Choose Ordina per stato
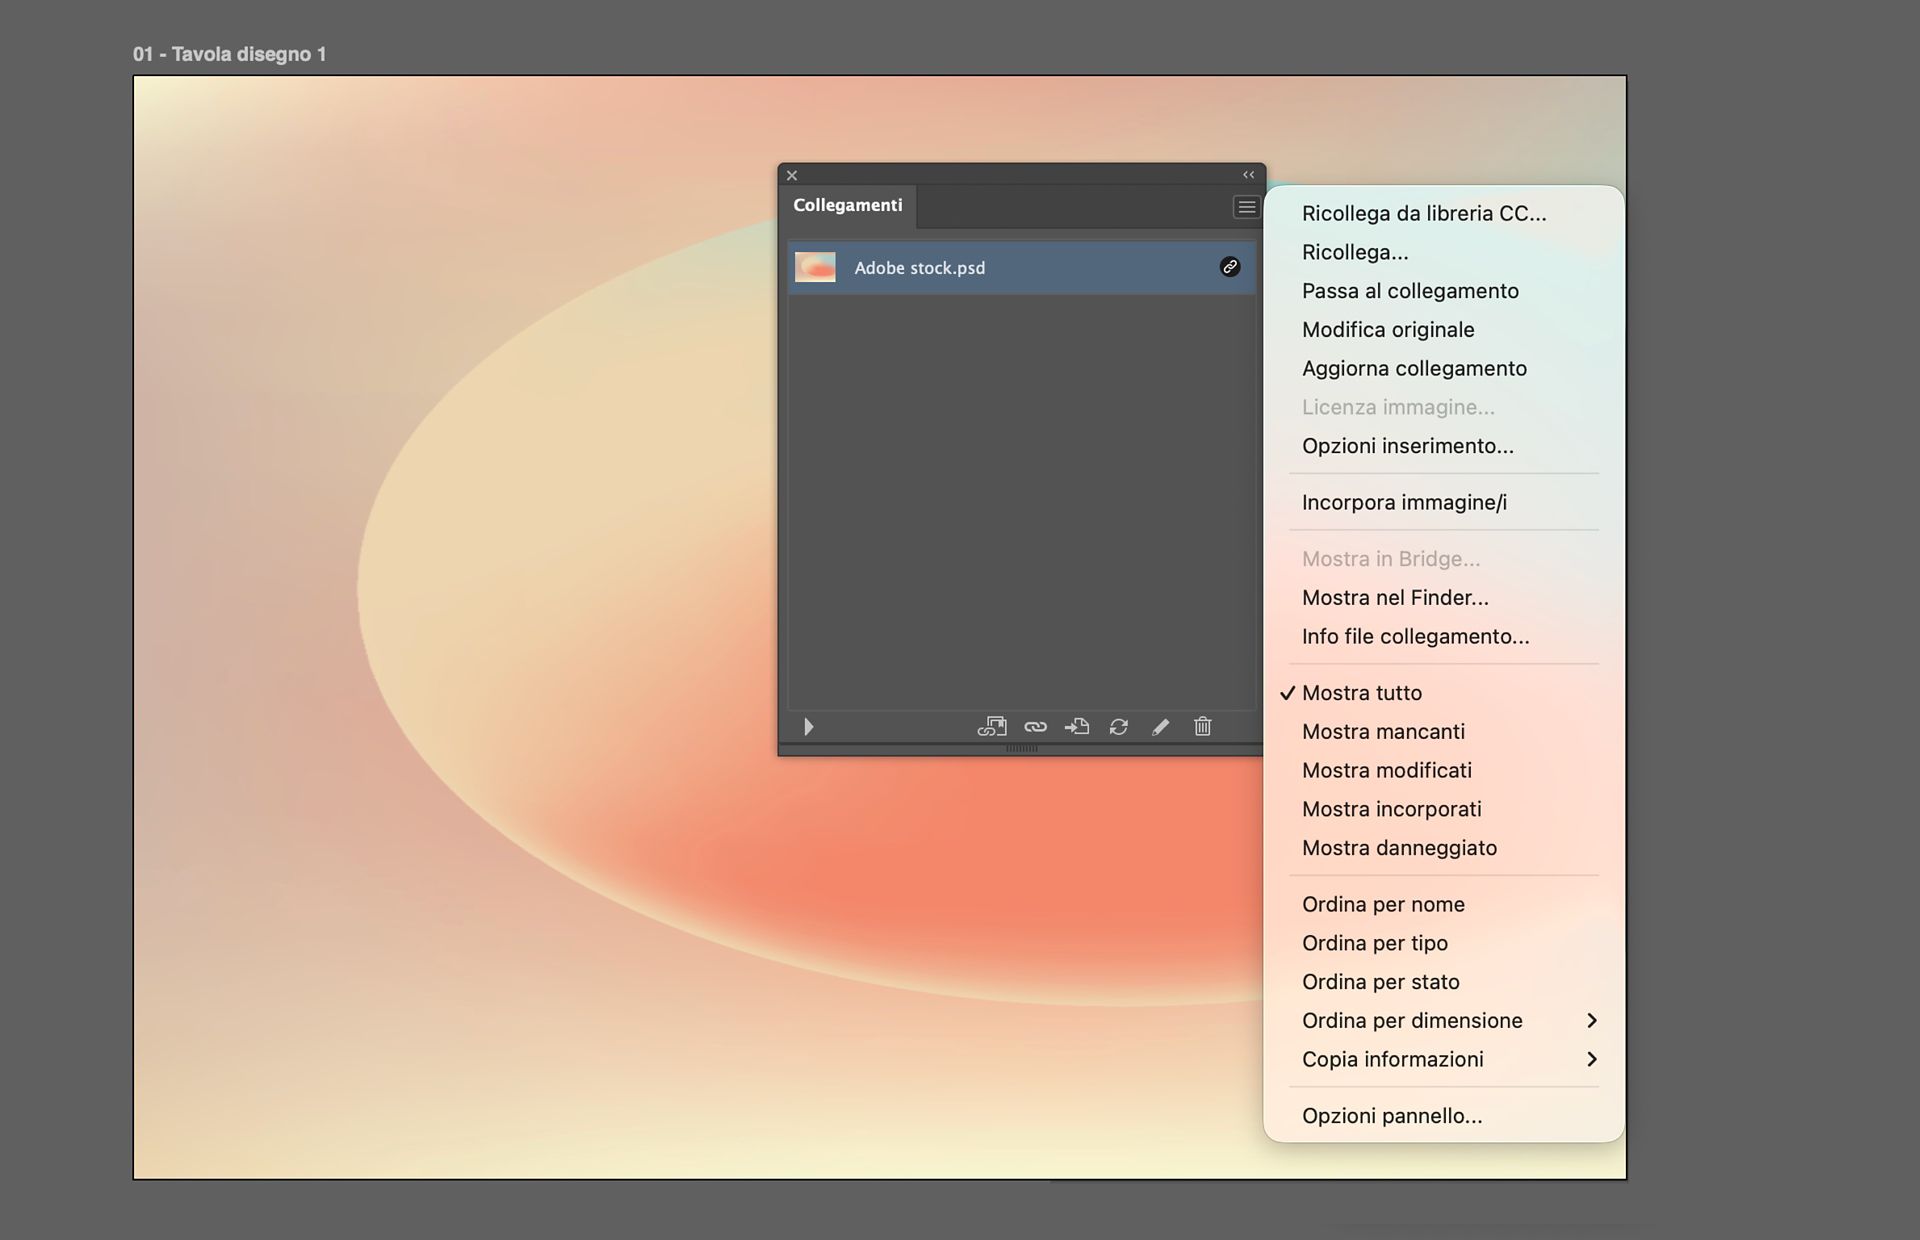 pos(1444,982)
